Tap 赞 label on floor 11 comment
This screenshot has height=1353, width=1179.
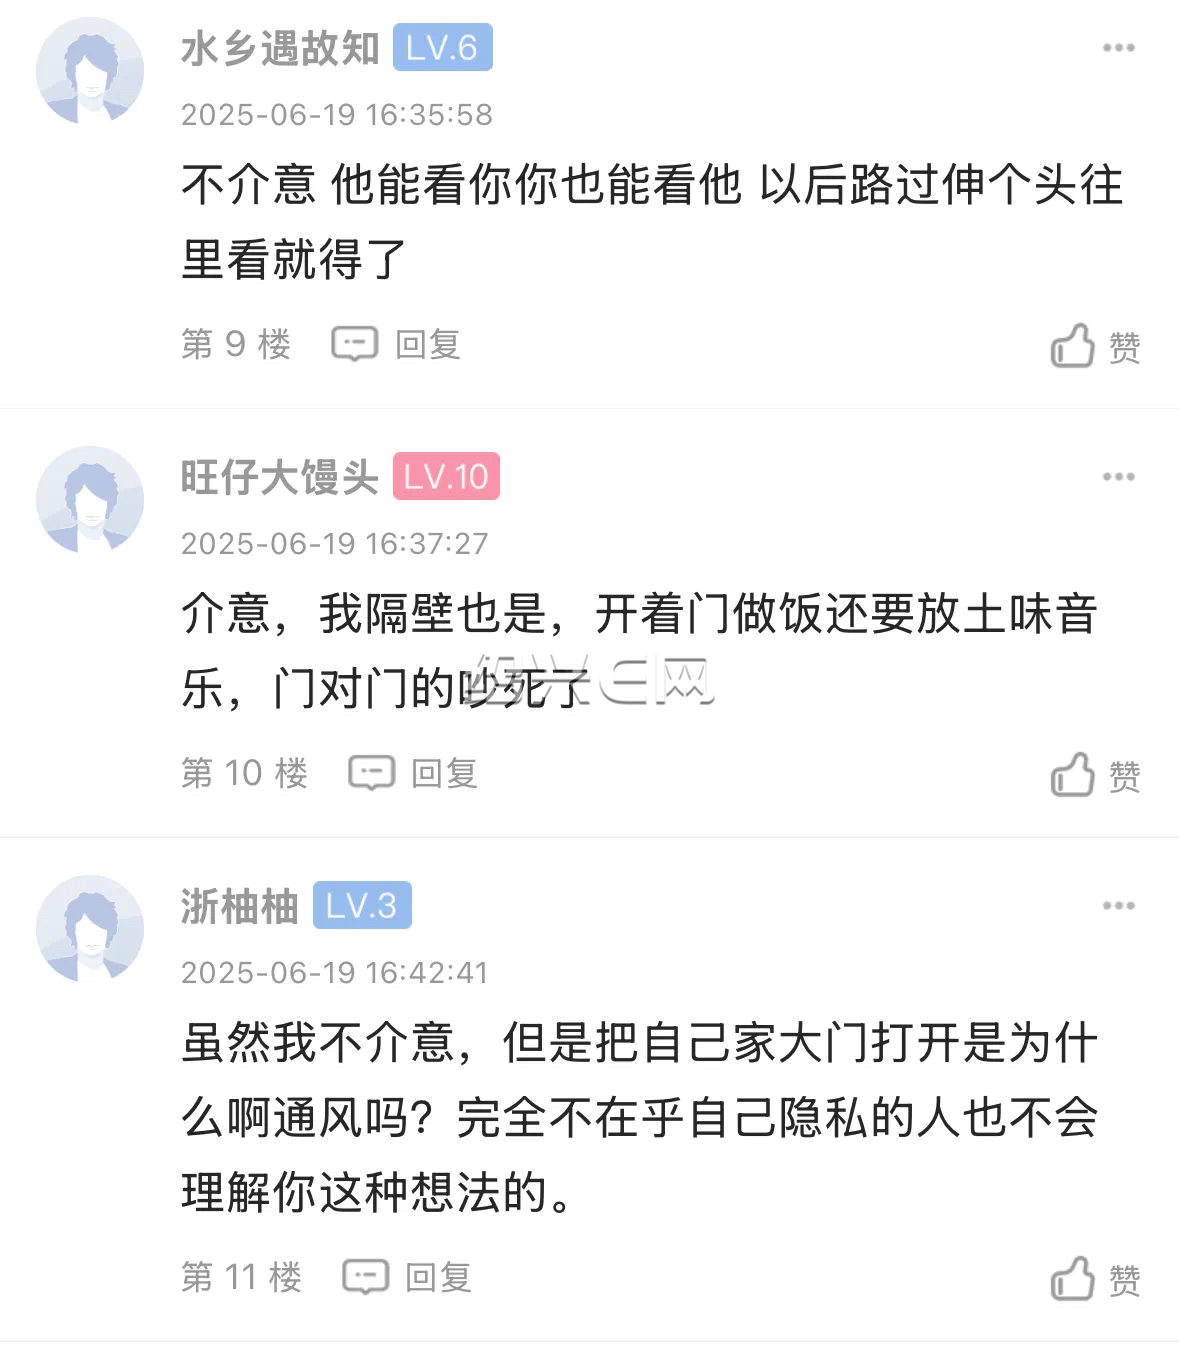point(1124,1281)
